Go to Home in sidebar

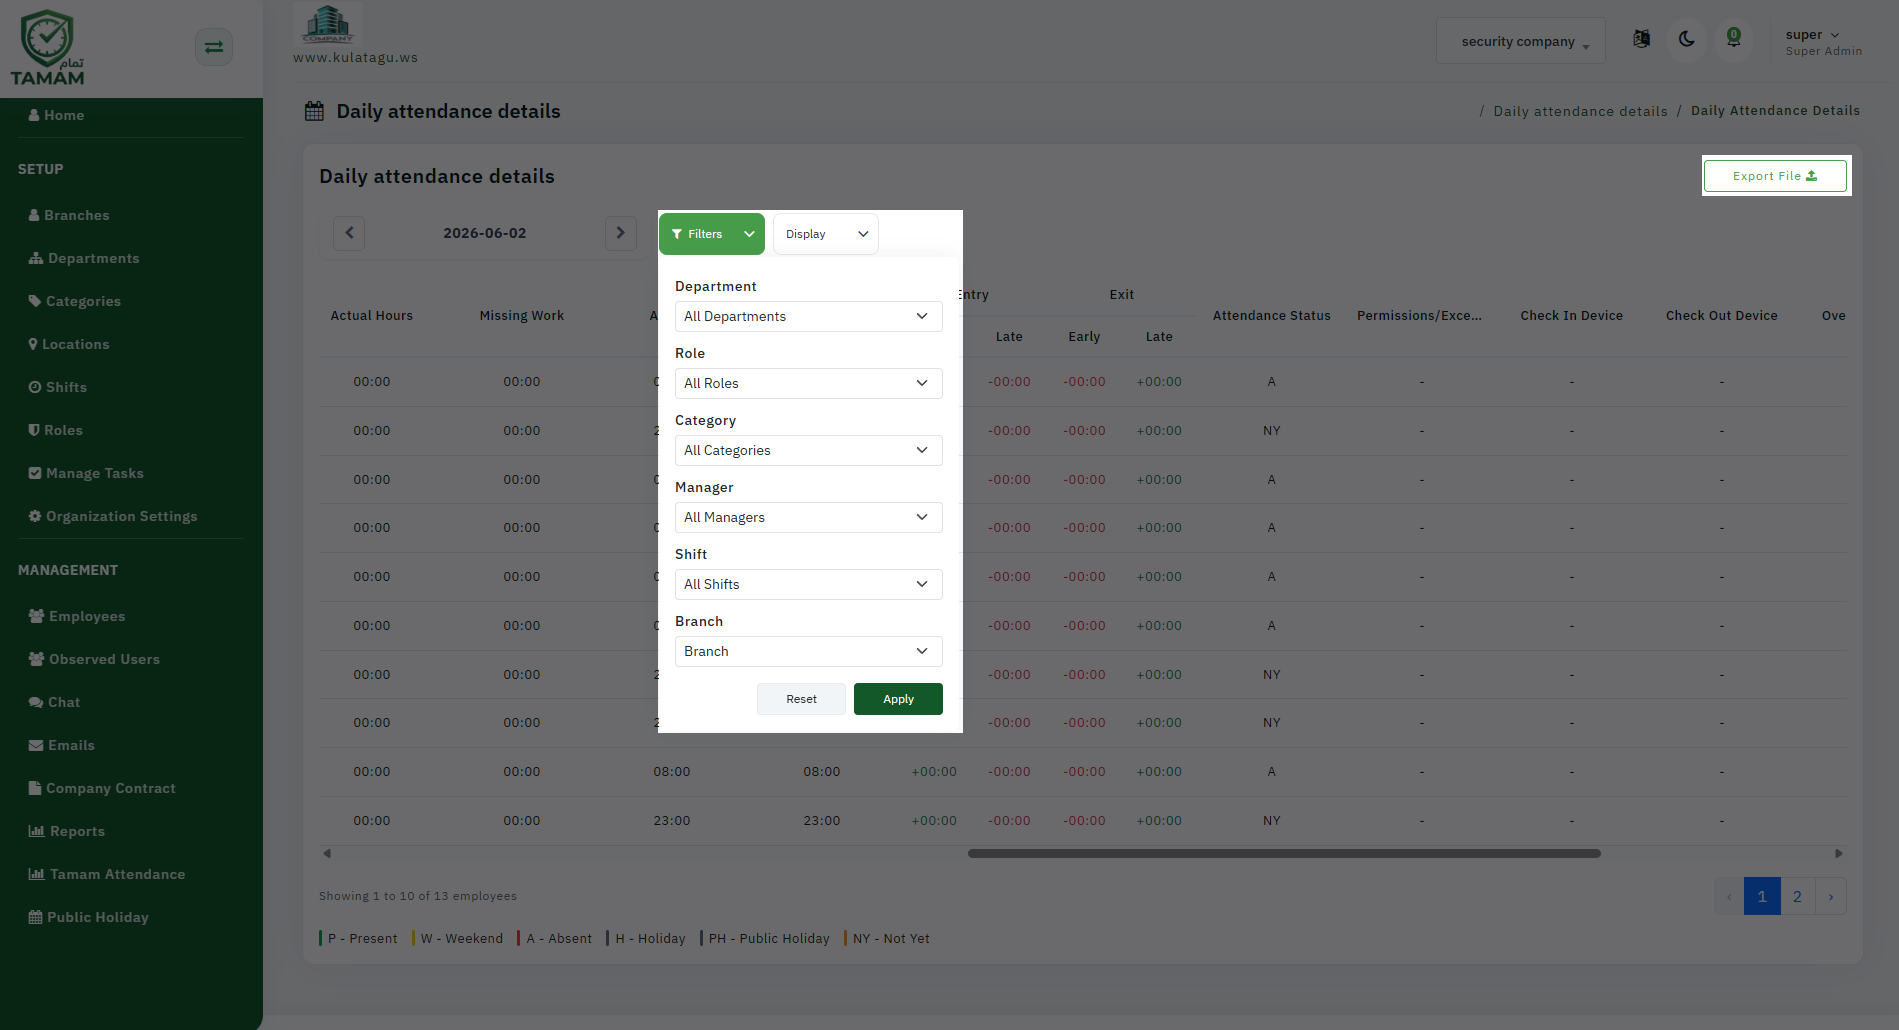[56, 115]
